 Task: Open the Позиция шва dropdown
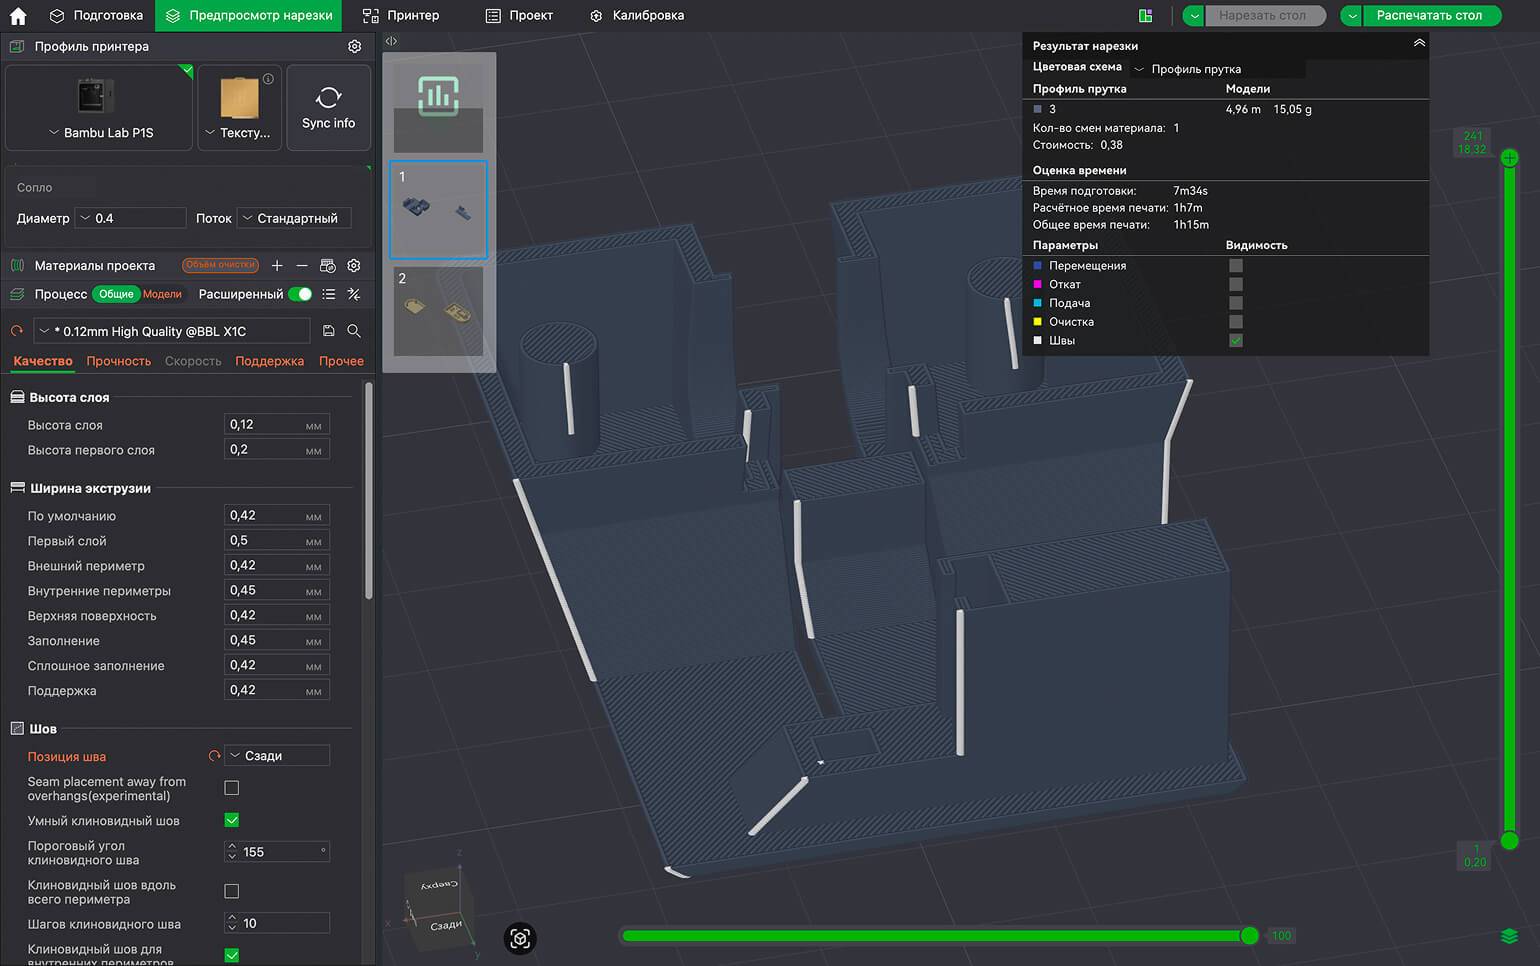click(277, 756)
